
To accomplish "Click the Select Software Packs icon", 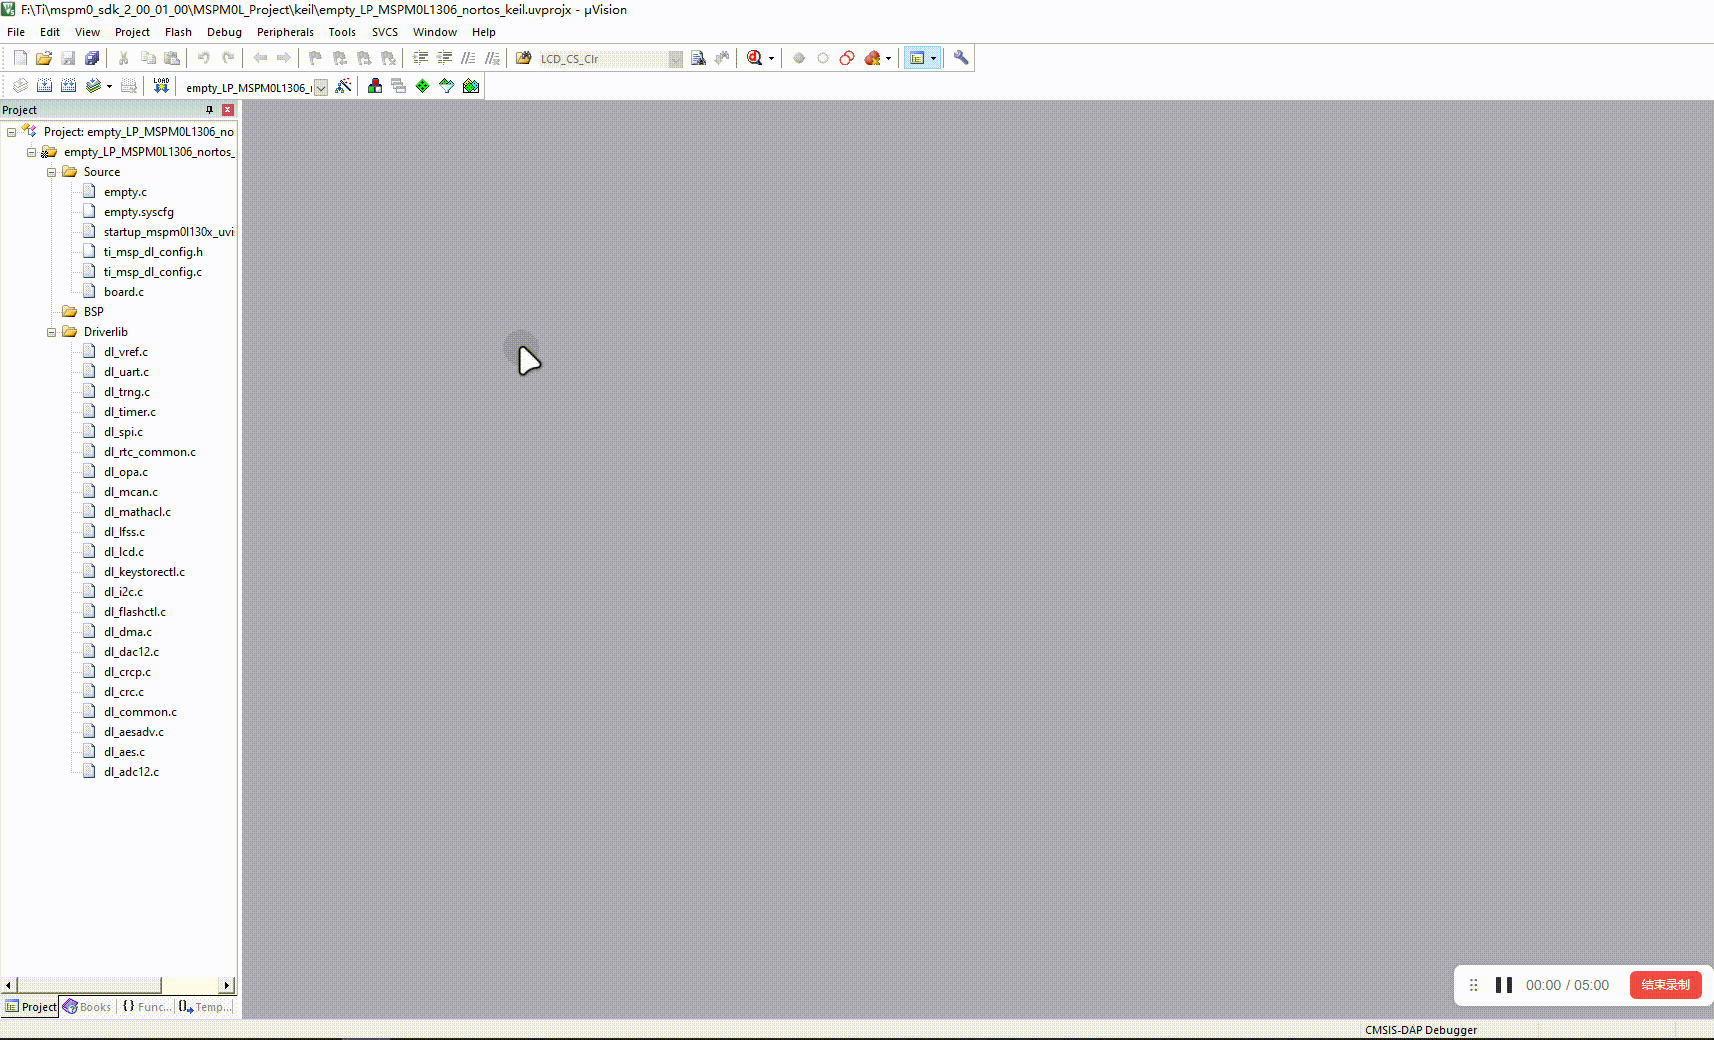I will [447, 86].
